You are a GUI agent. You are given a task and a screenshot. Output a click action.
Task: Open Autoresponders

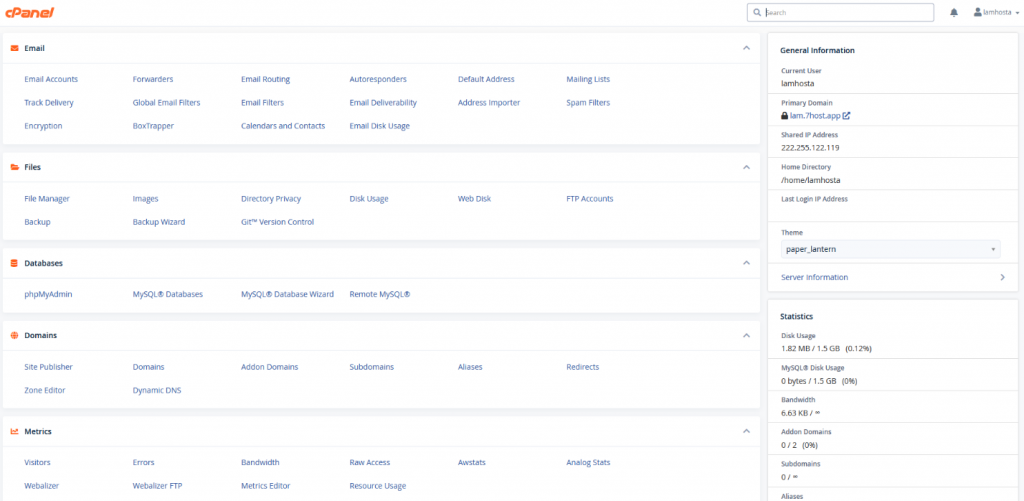[378, 79]
